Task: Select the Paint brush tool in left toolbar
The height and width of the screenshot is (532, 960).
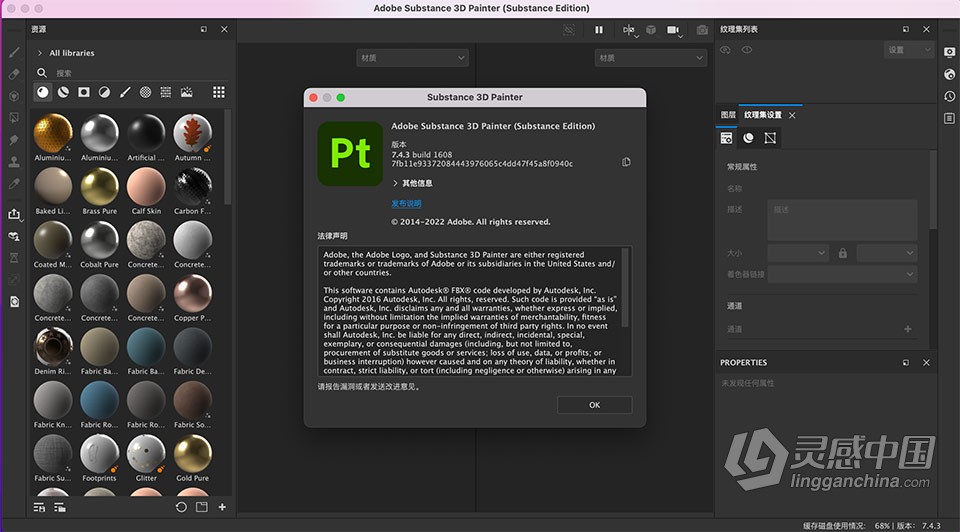Action: (14, 53)
